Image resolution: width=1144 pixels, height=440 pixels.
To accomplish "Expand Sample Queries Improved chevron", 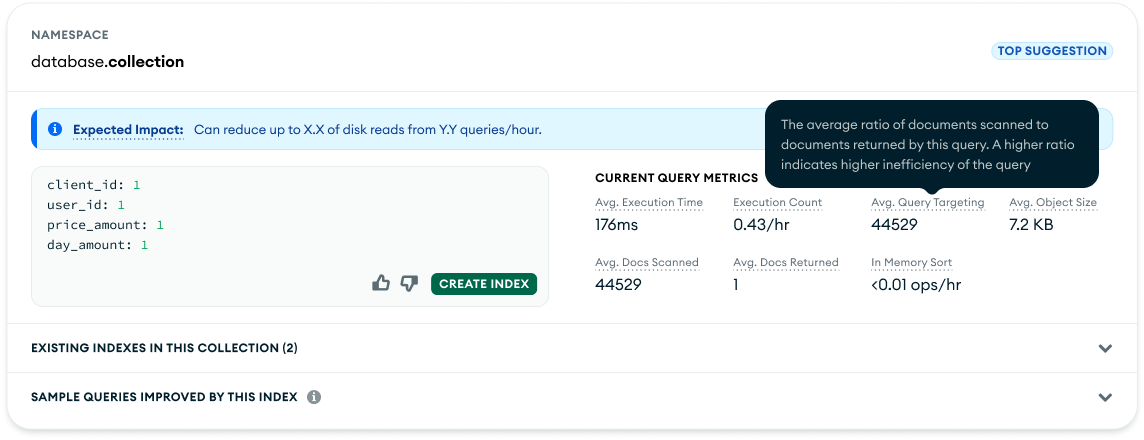I will tap(1105, 398).
